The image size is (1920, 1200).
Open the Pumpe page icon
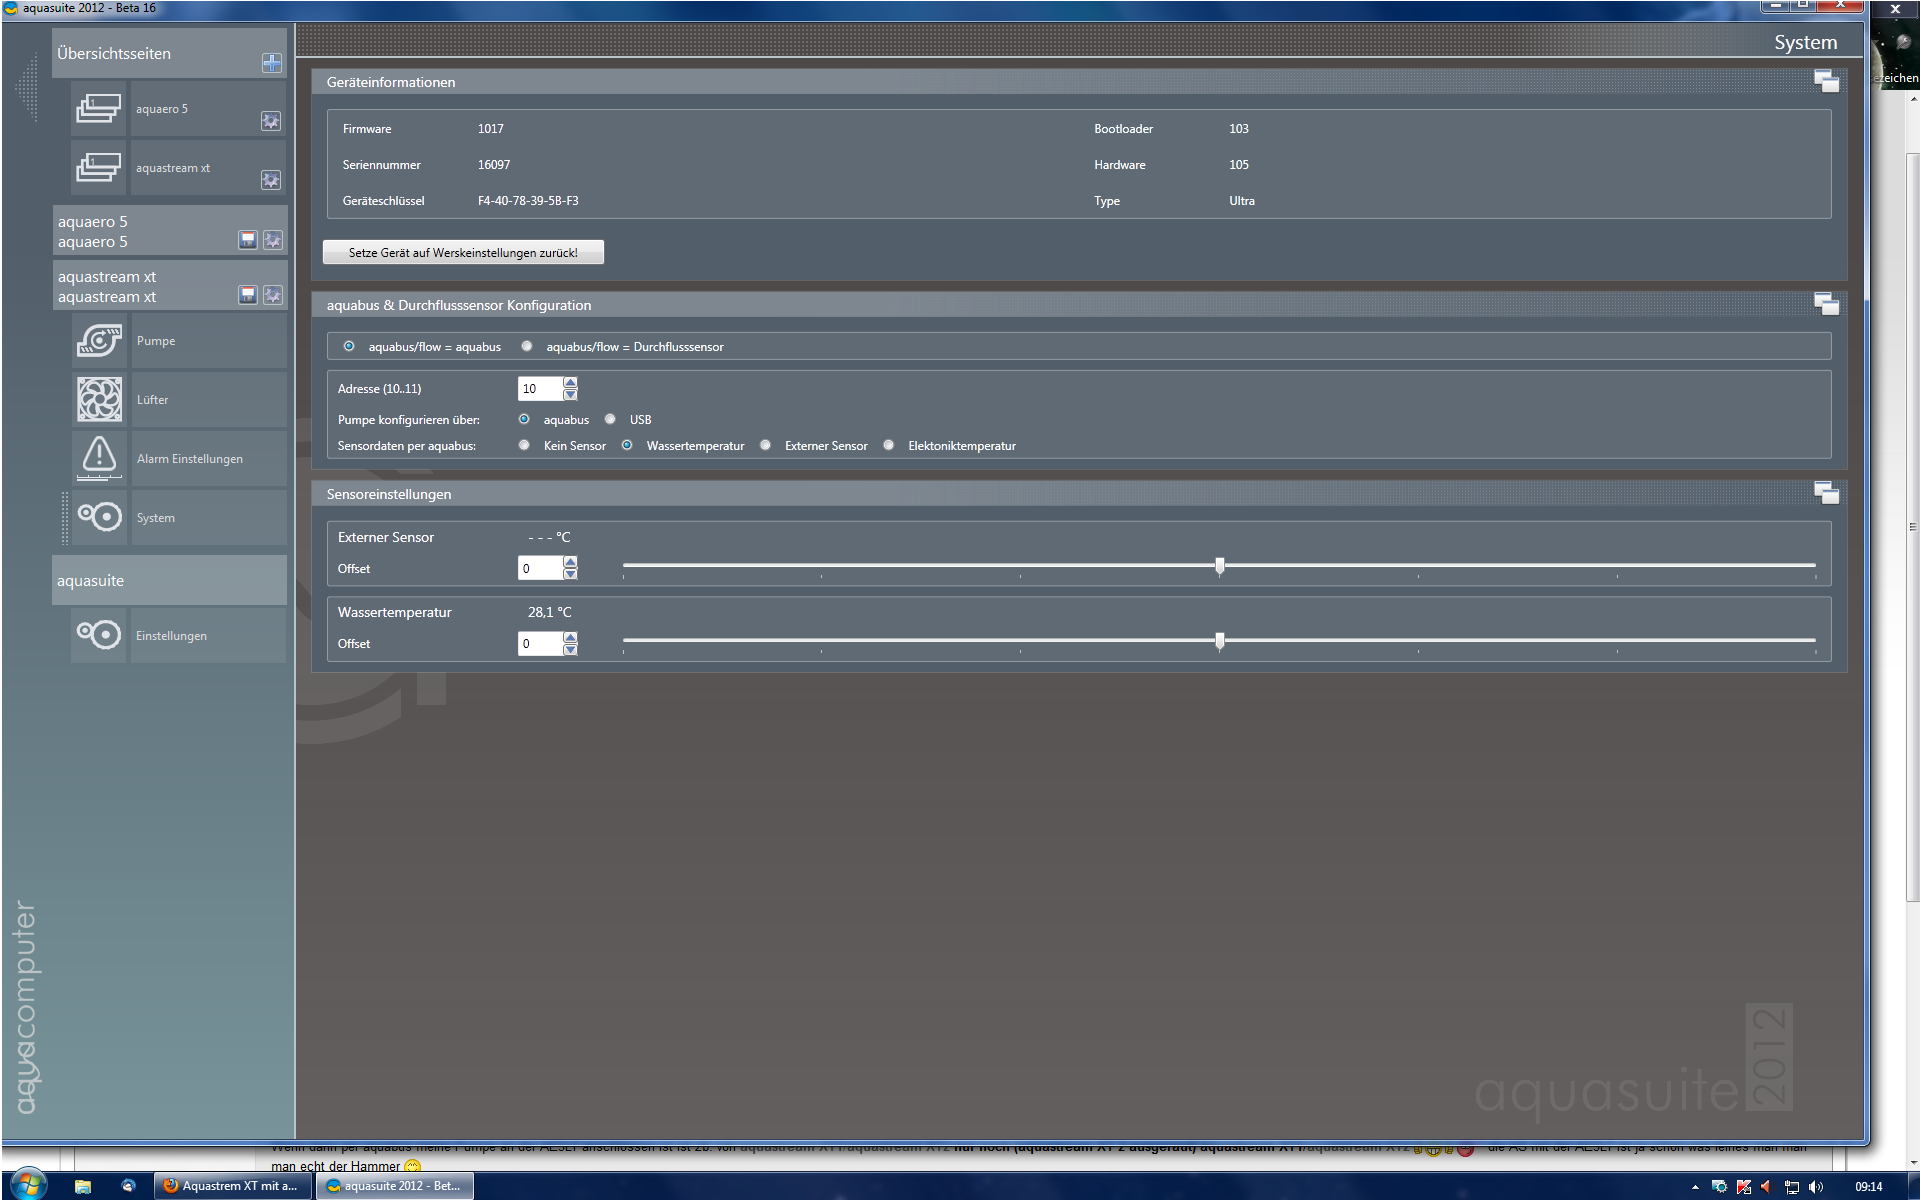99,341
